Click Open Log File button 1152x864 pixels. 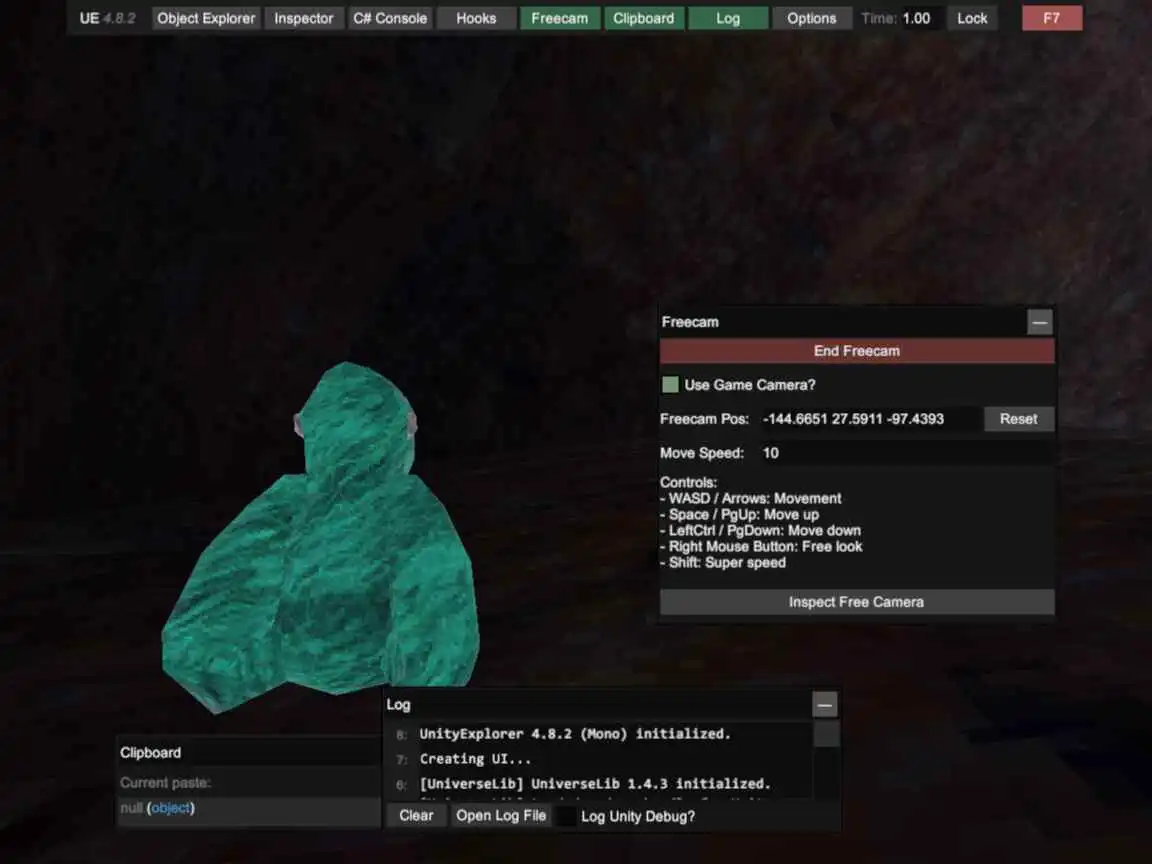(x=501, y=816)
